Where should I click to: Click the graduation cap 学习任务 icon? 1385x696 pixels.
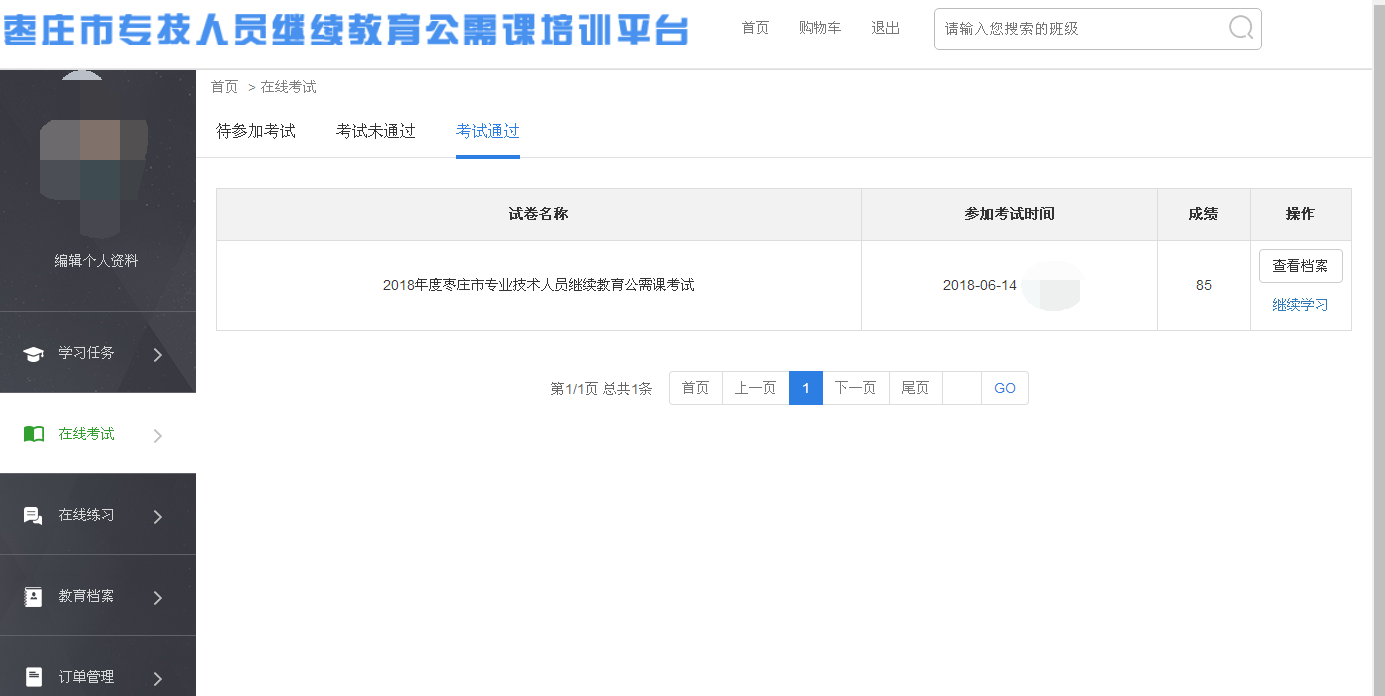click(x=33, y=354)
